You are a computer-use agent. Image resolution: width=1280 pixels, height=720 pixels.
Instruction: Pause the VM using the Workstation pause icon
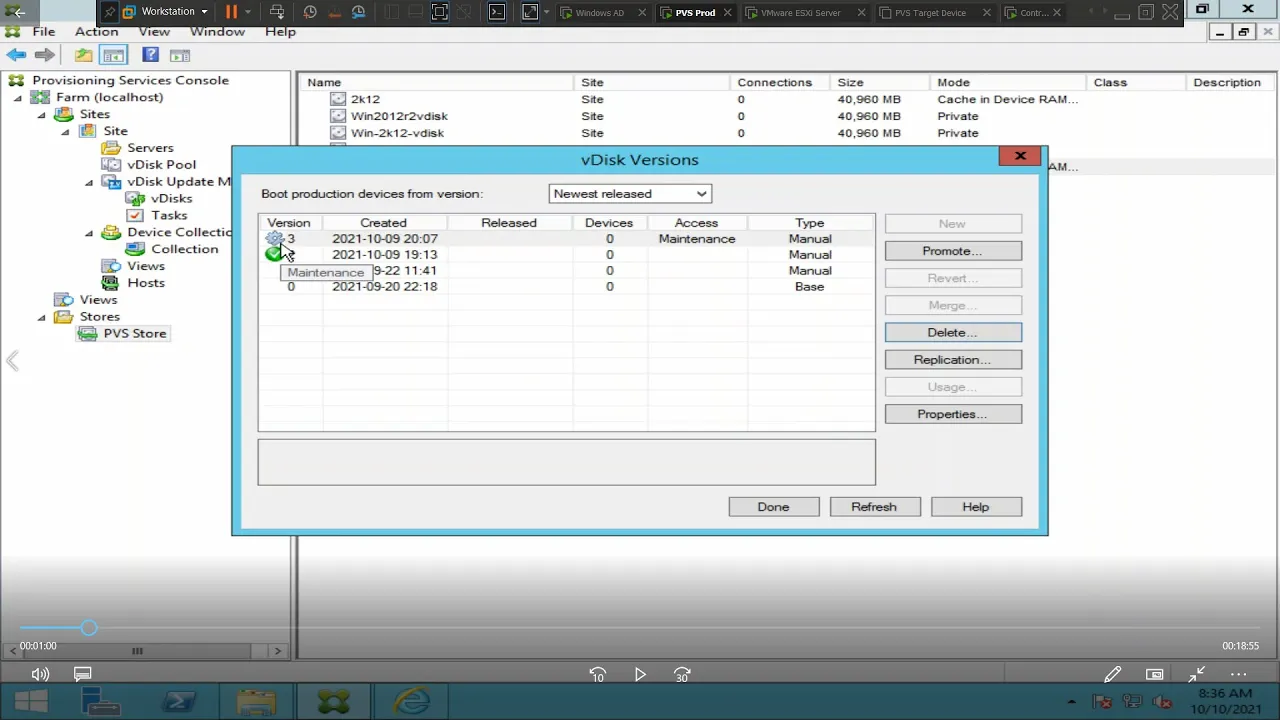point(231,12)
